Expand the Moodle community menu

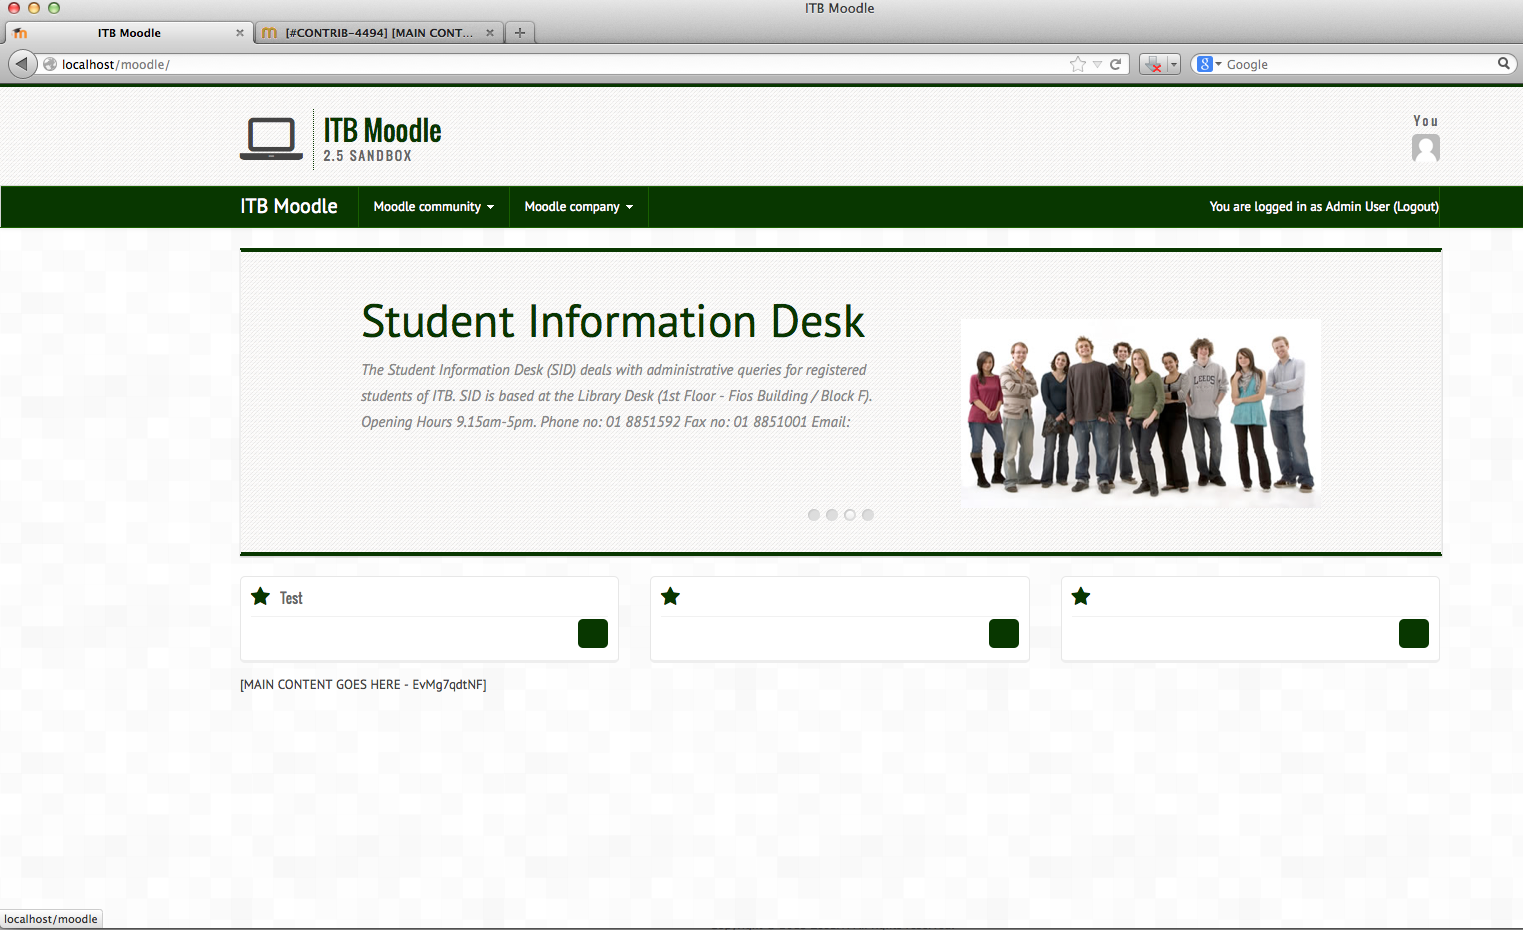(x=434, y=207)
